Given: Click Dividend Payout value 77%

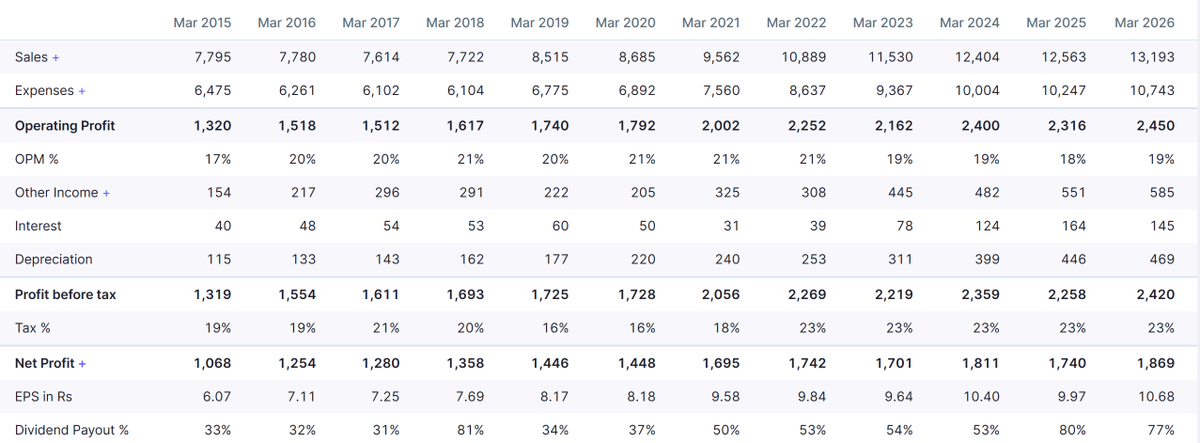Looking at the screenshot, I should (1163, 431).
